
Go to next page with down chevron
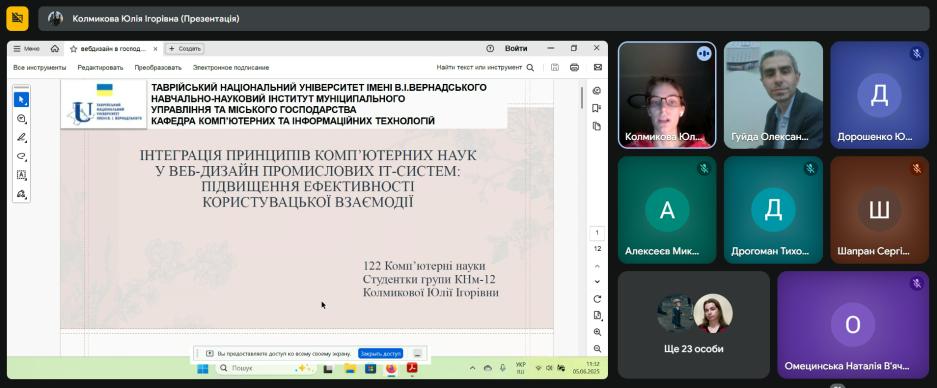click(x=597, y=282)
